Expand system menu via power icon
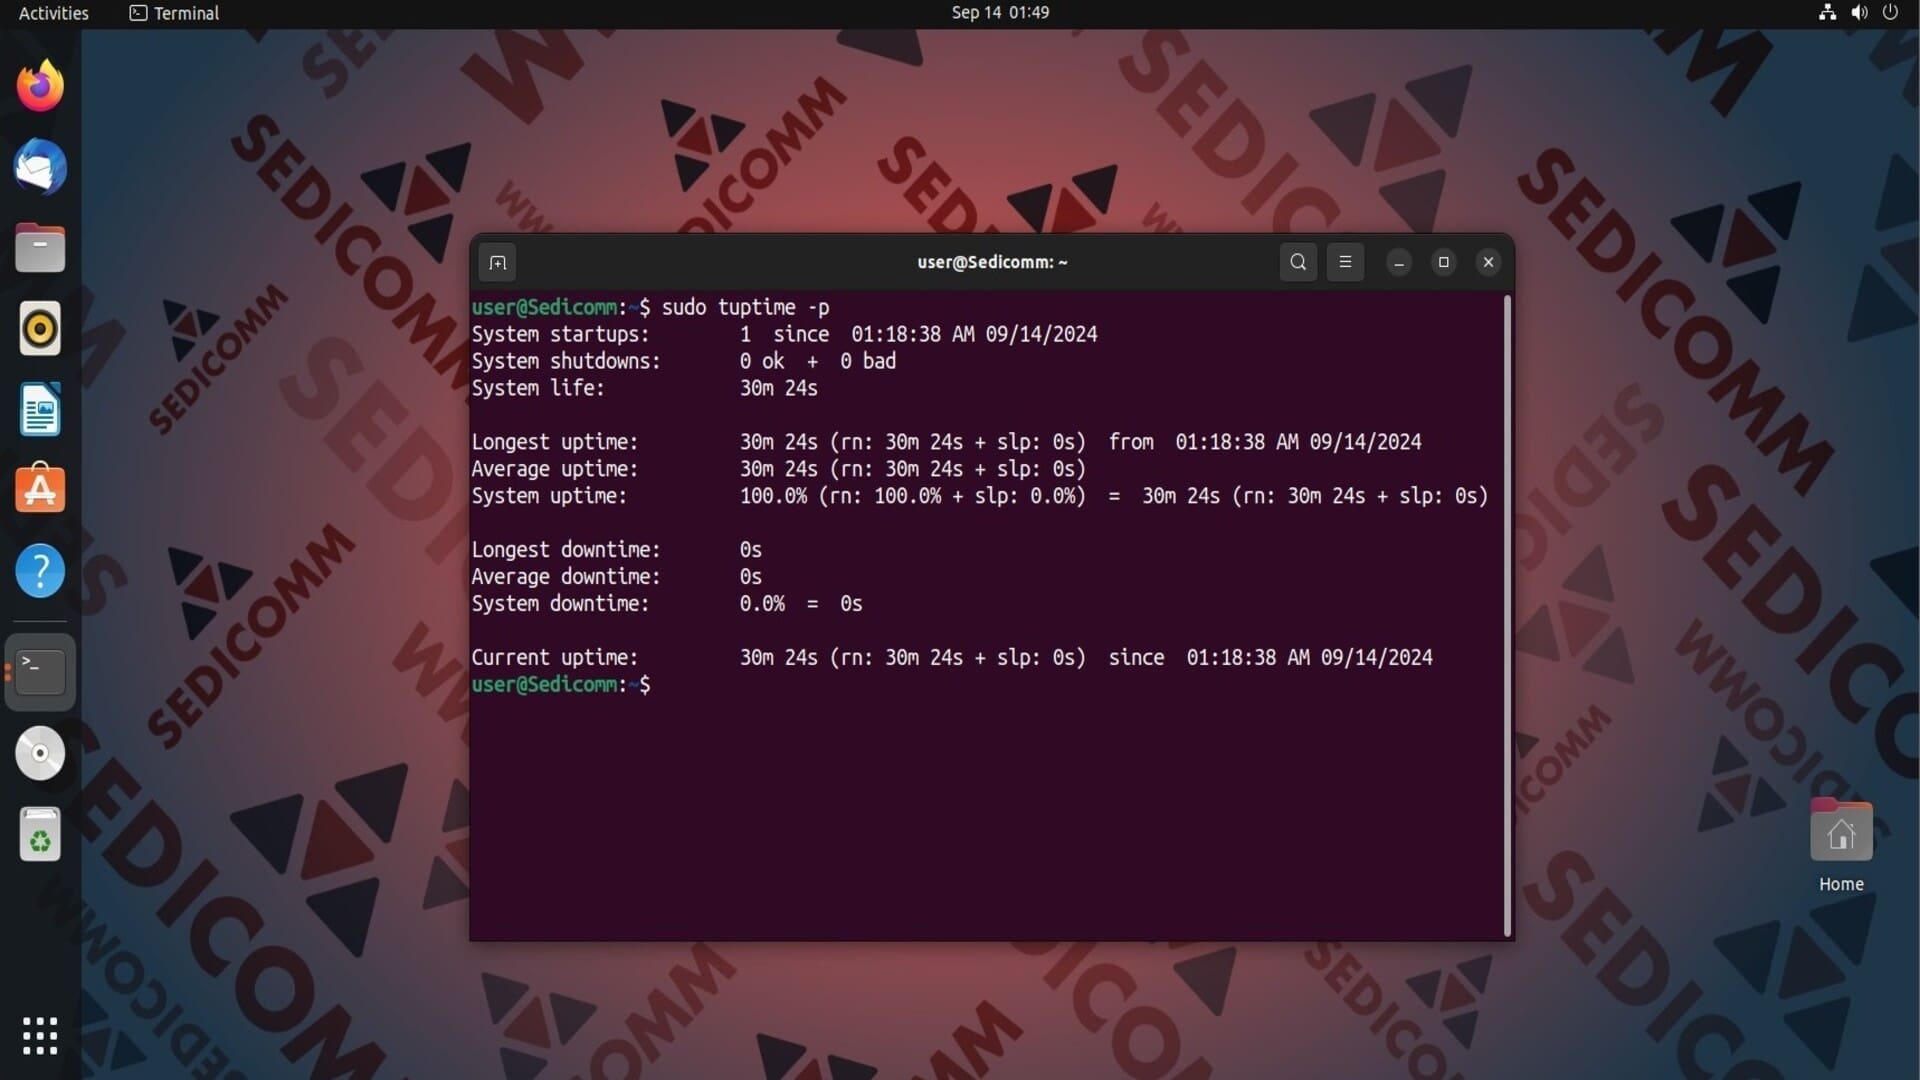This screenshot has height=1080, width=1920. 1889,13
